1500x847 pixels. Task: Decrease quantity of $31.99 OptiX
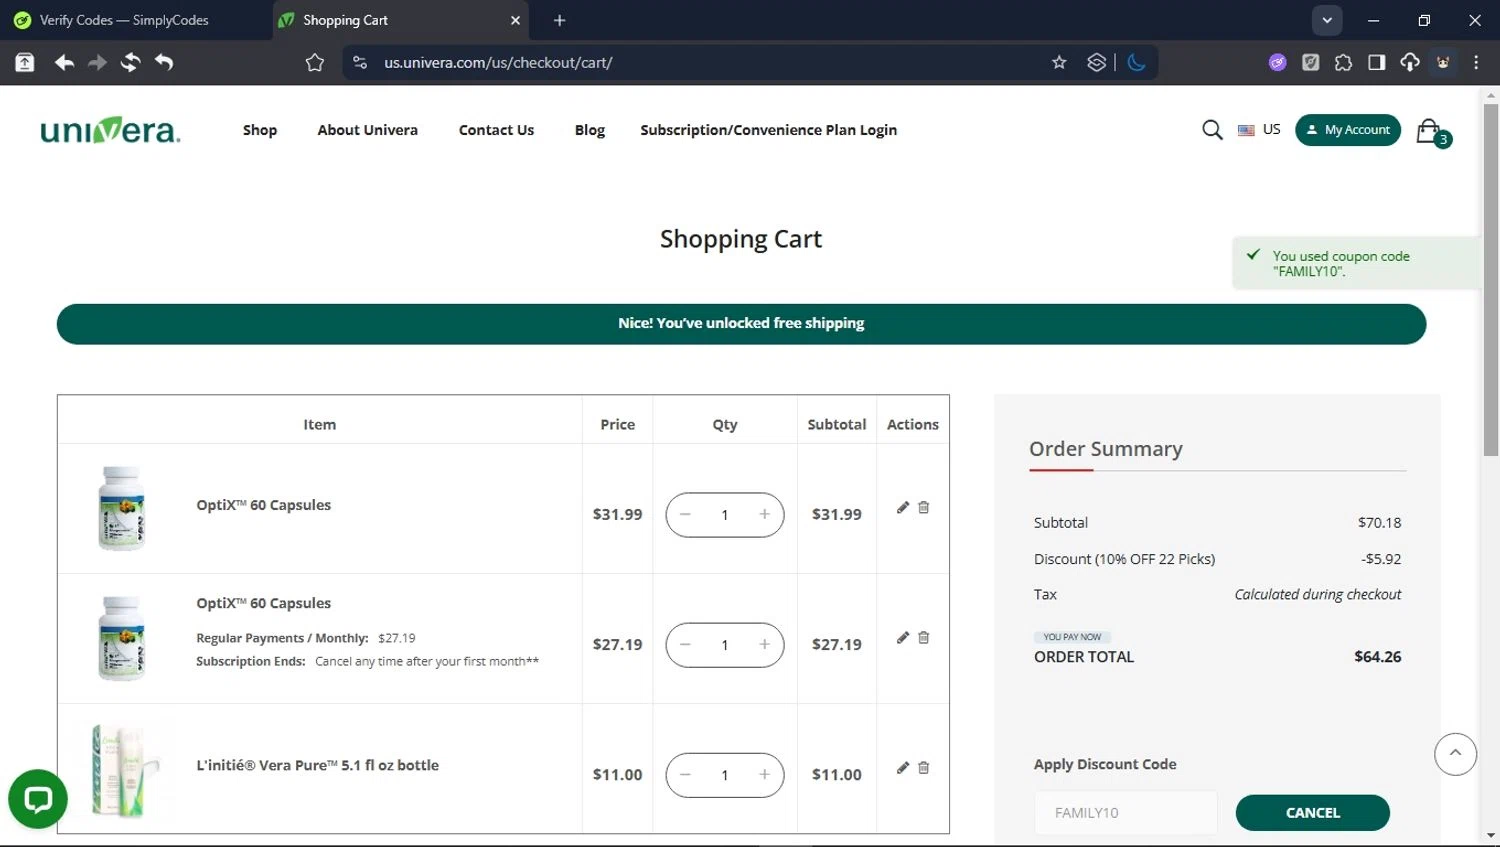coord(685,514)
